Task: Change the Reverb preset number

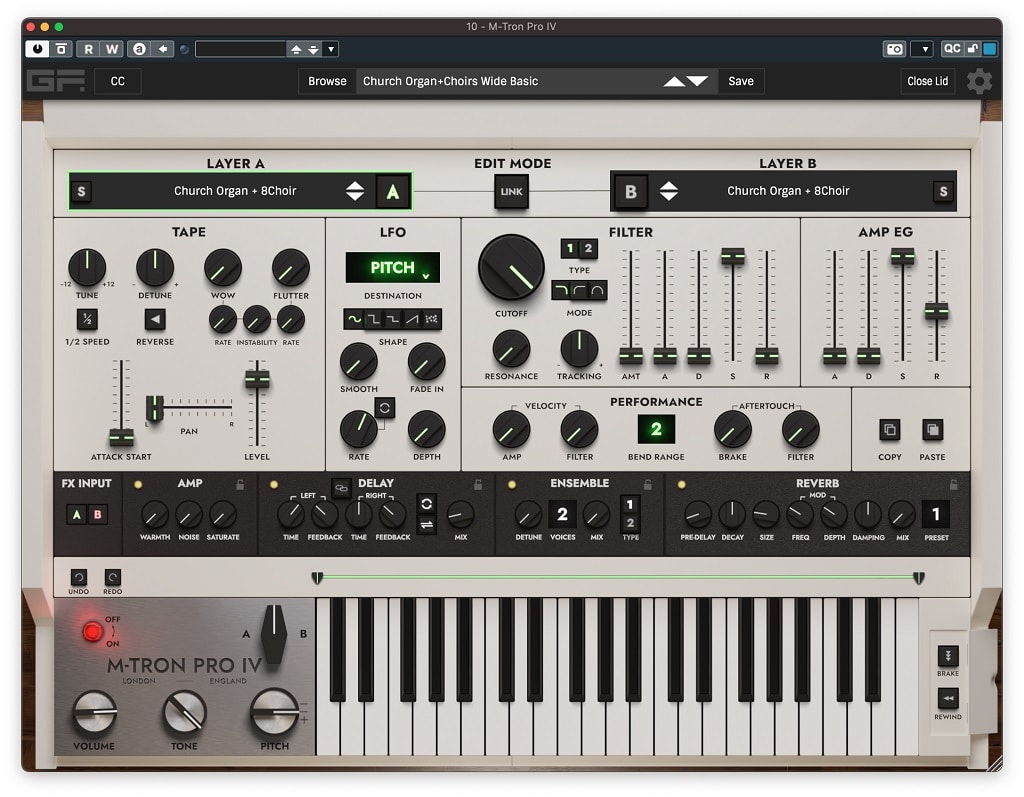Action: [x=936, y=515]
